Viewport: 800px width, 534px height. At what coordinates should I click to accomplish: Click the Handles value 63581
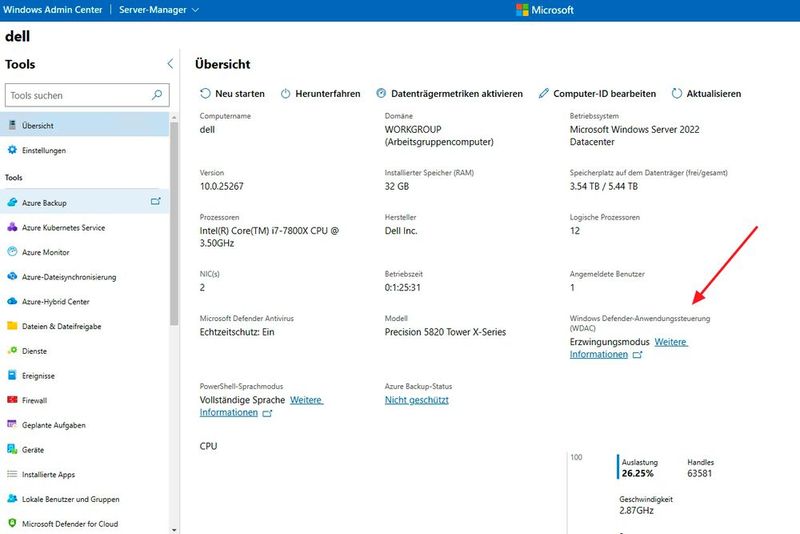point(699,473)
